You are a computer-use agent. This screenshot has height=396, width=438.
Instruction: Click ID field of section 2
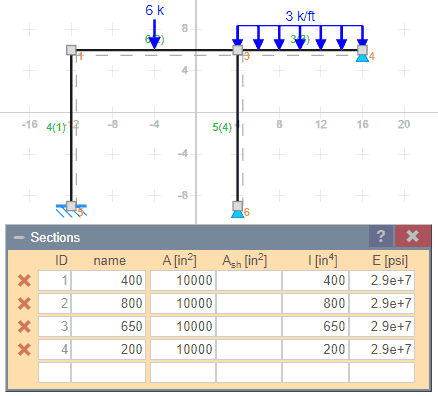point(54,303)
